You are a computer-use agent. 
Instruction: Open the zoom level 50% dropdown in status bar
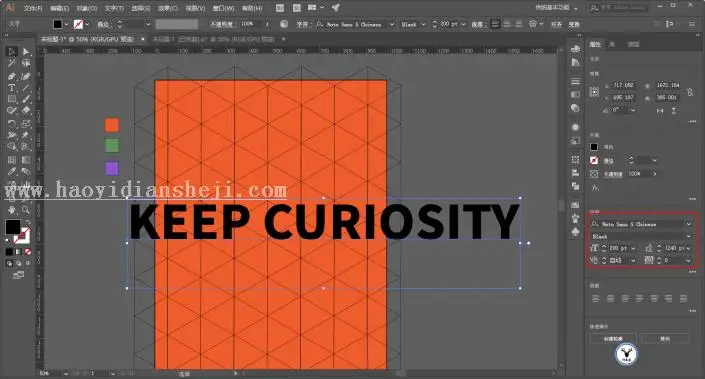pyautogui.click(x=66, y=374)
